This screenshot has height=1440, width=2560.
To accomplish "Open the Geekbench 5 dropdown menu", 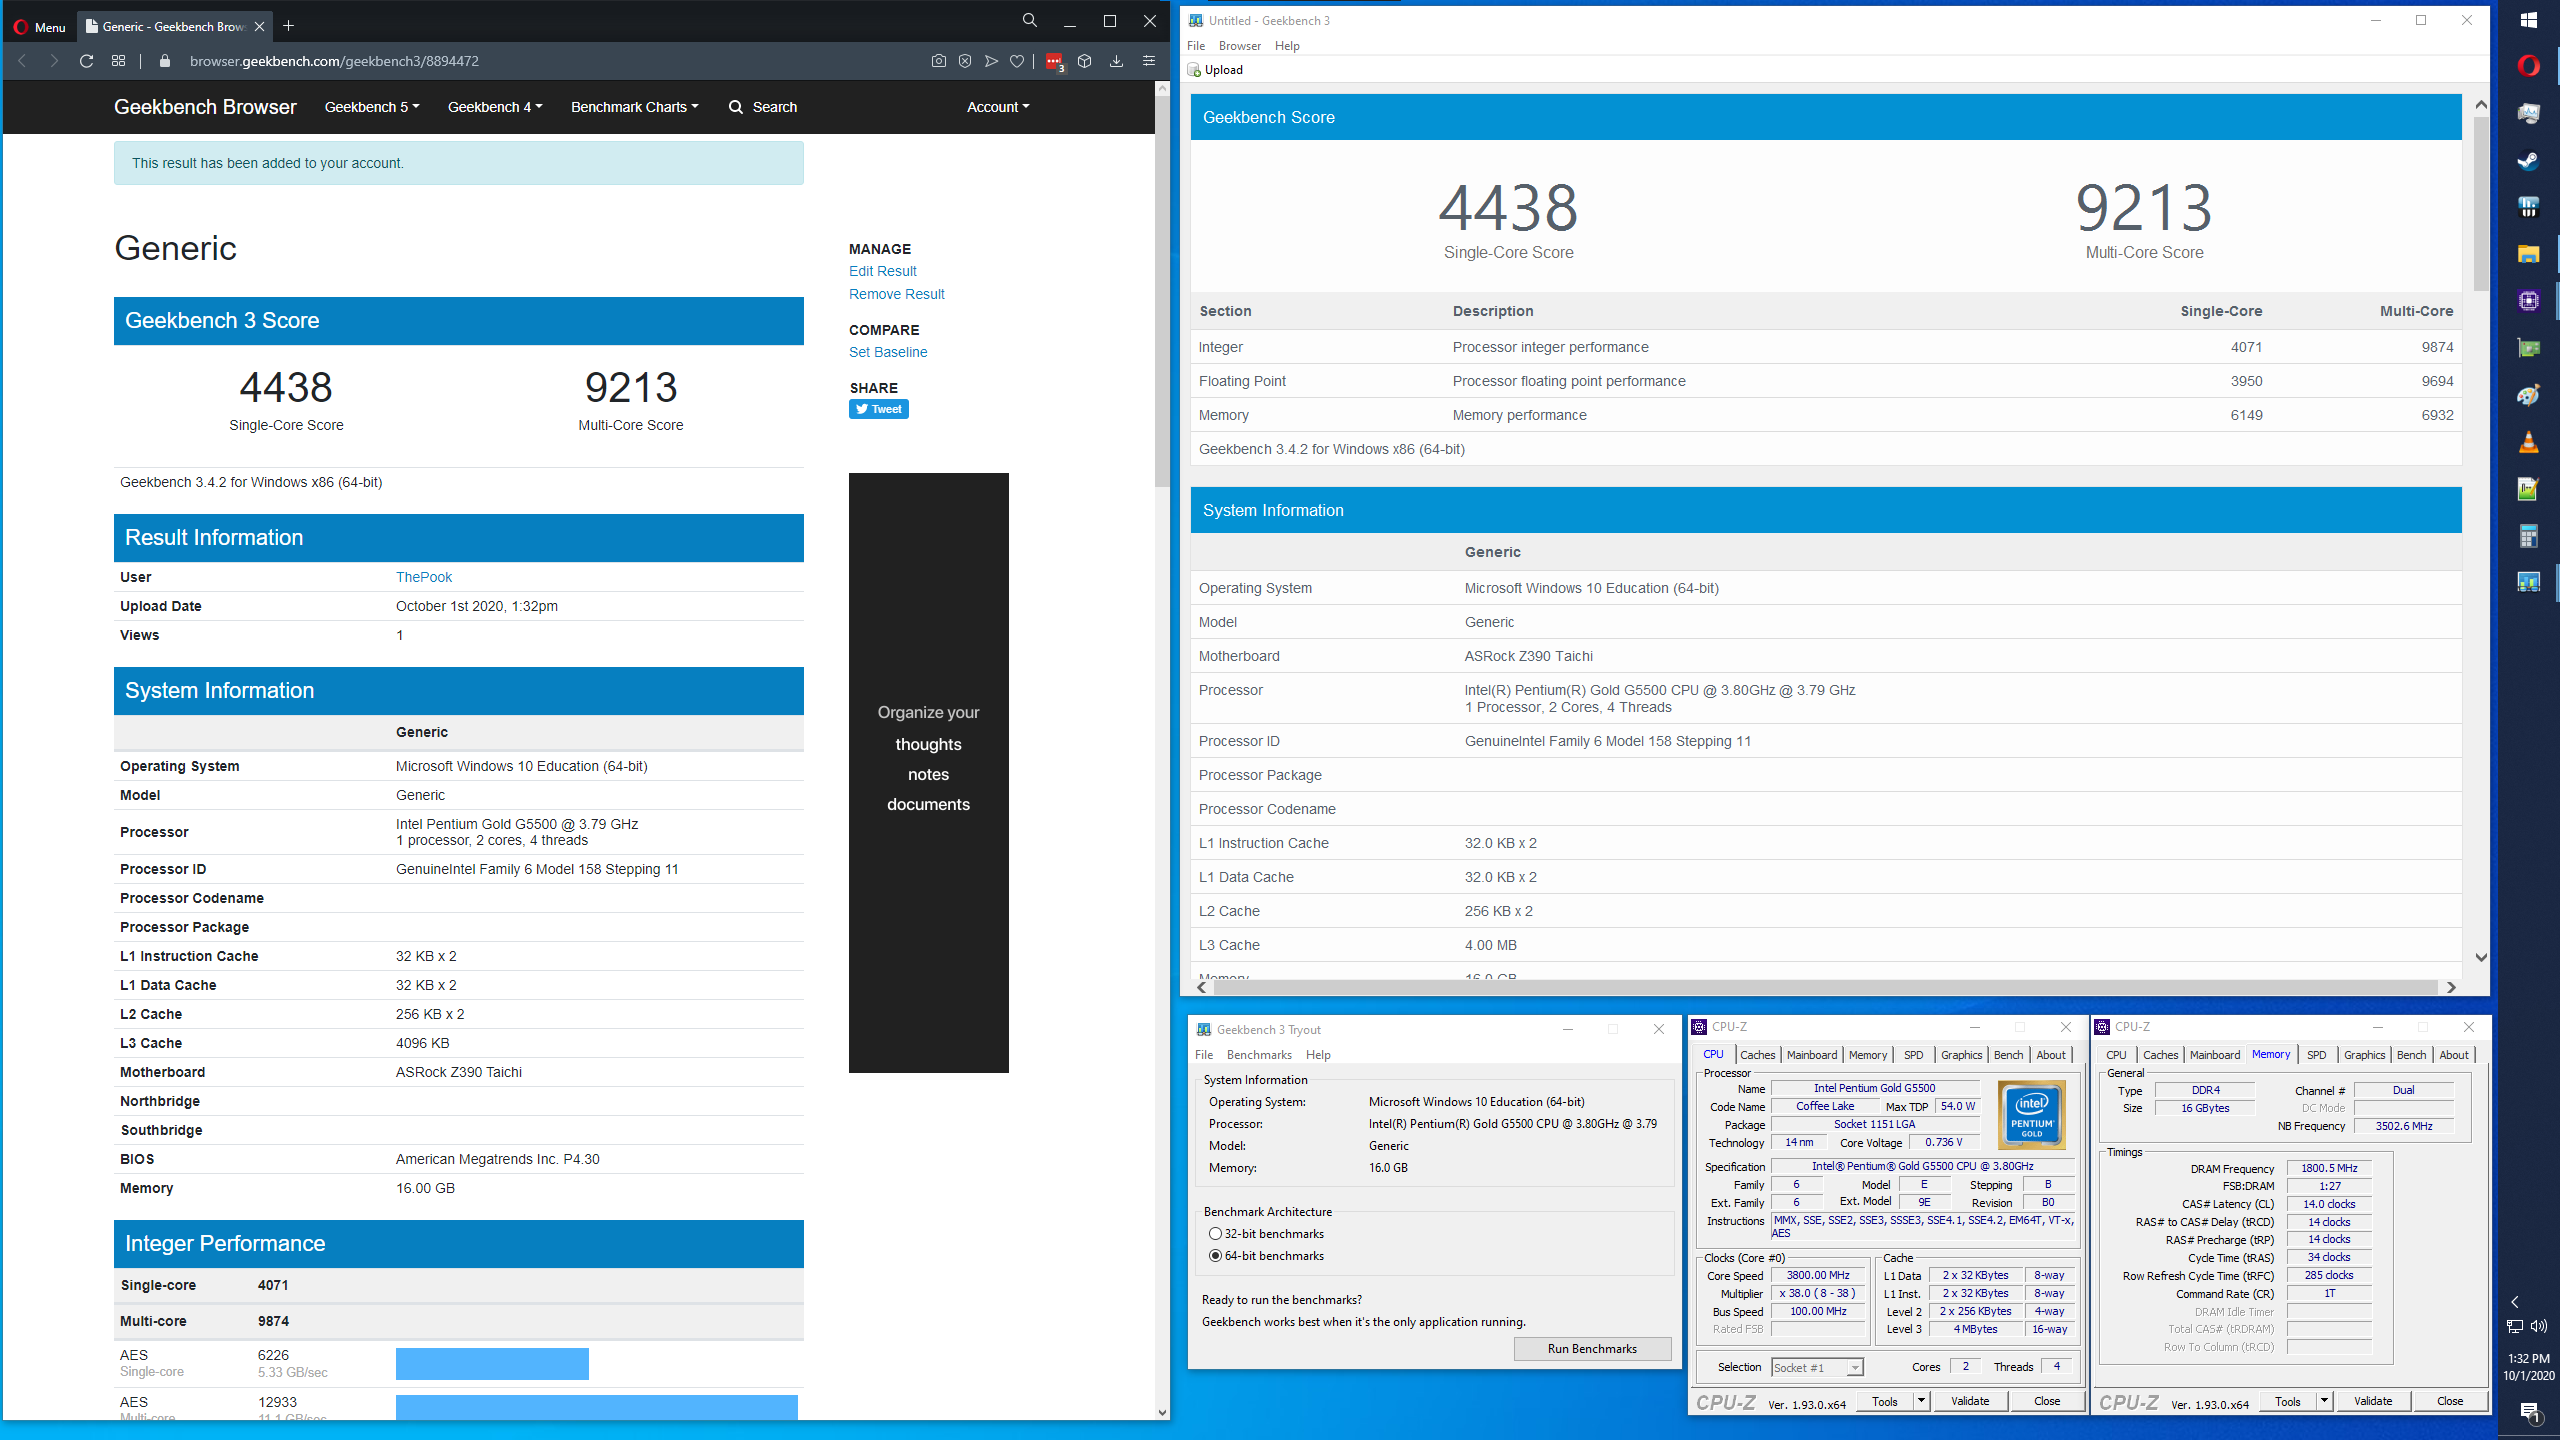I will [372, 107].
